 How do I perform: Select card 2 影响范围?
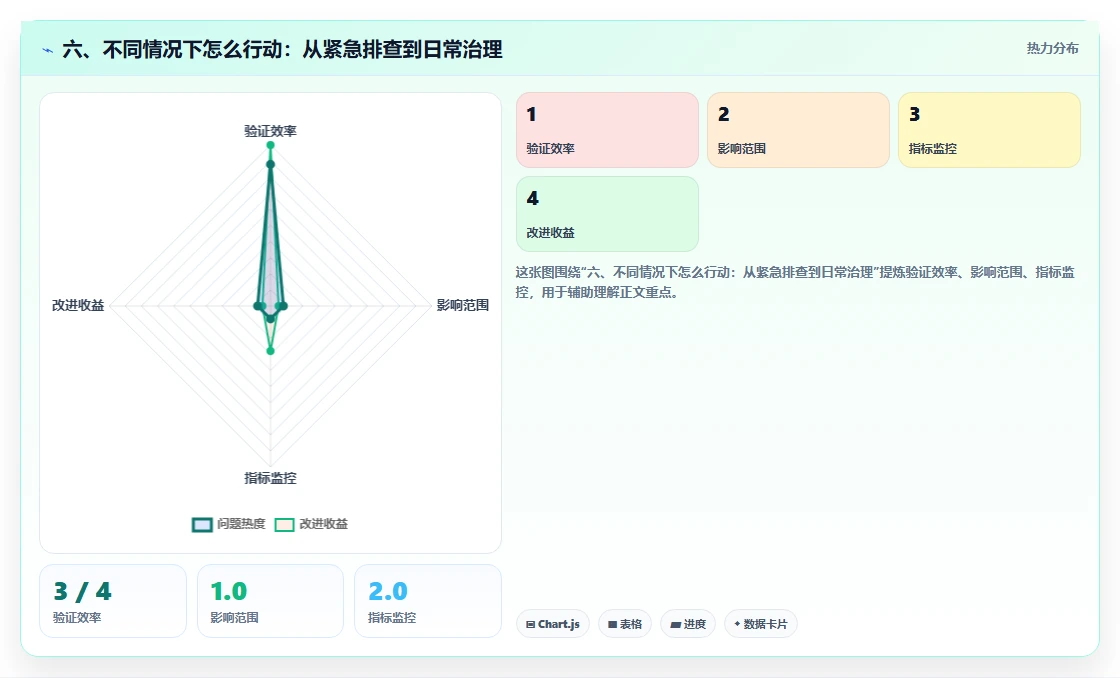point(798,130)
